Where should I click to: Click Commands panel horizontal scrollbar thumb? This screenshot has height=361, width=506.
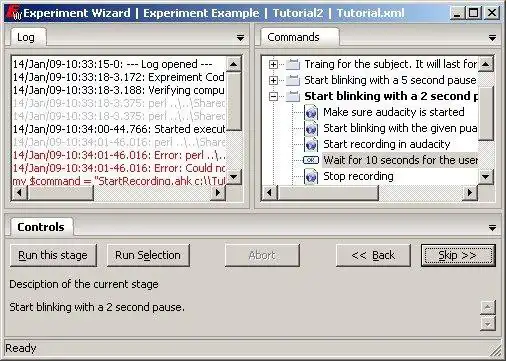[328, 192]
